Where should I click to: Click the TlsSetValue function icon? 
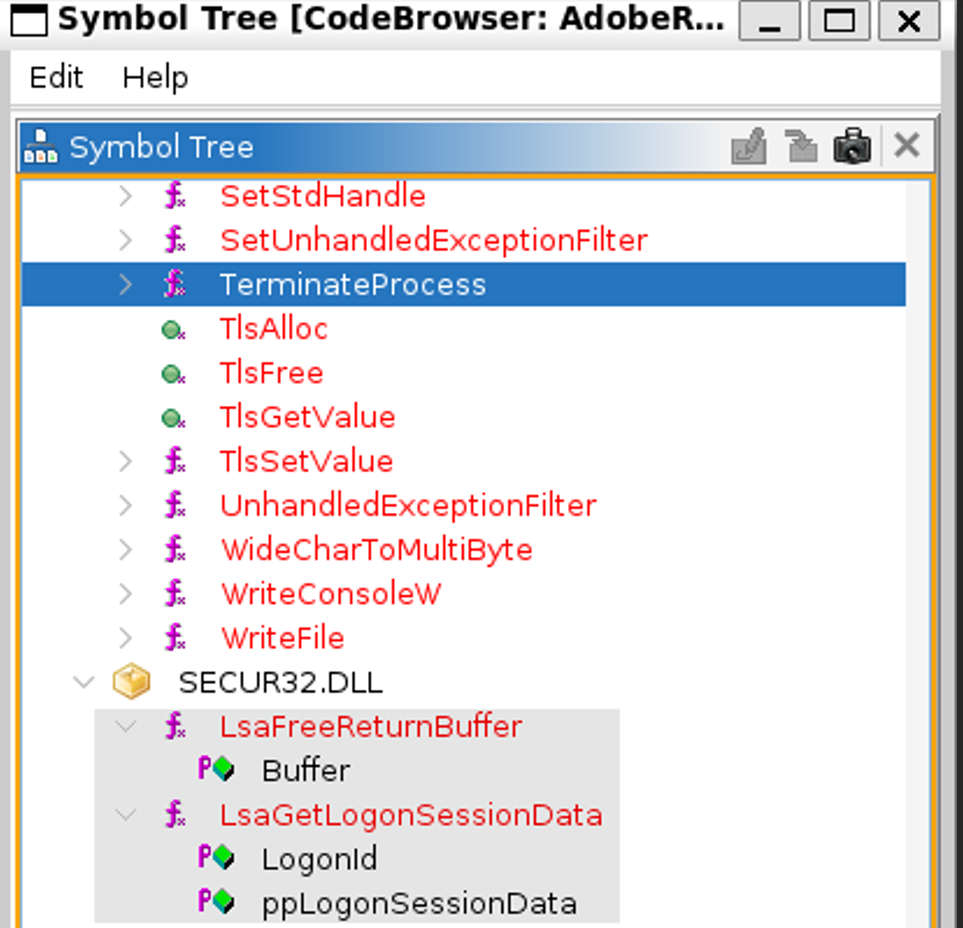point(174,461)
